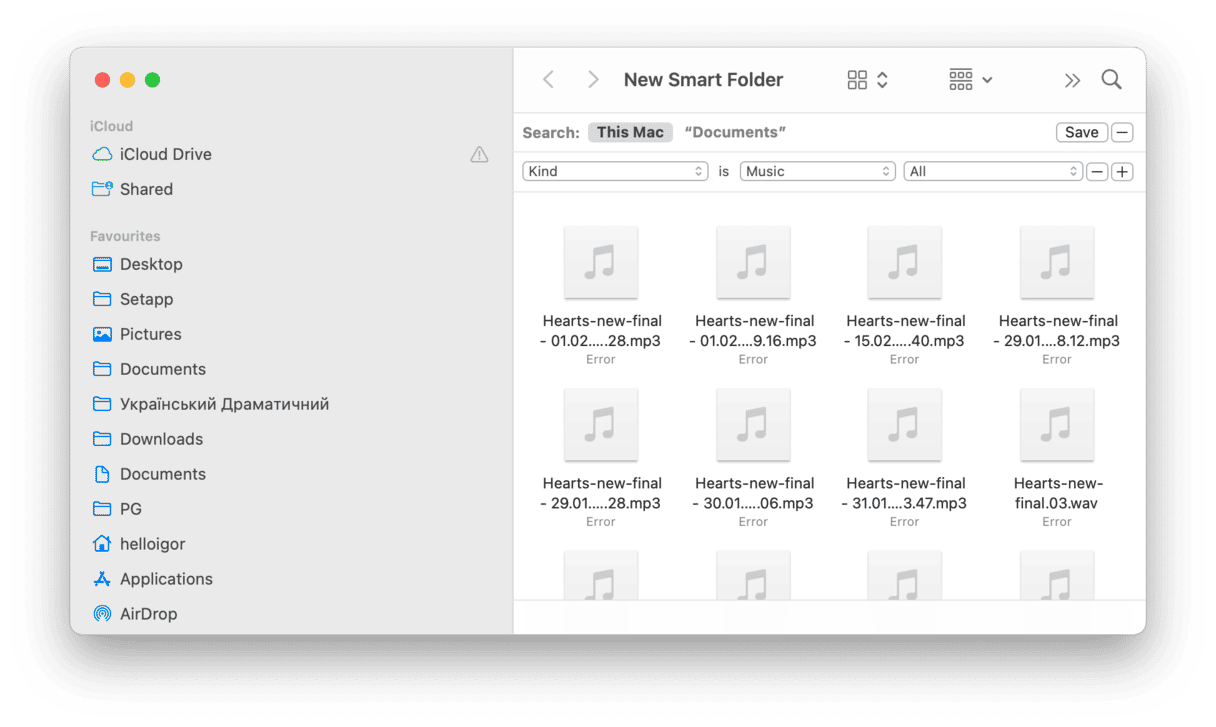The height and width of the screenshot is (727, 1216).
Task: Open the All subtype dropdown
Action: tap(992, 172)
